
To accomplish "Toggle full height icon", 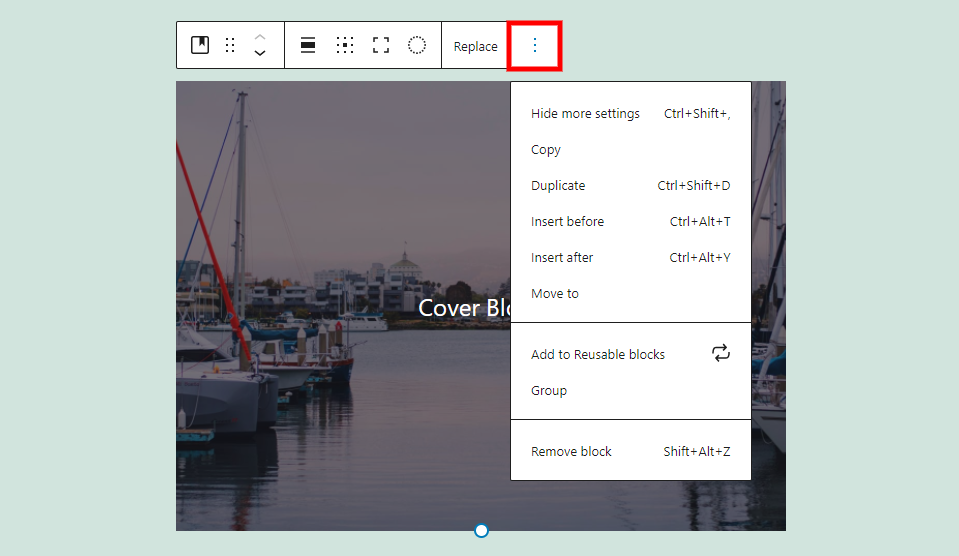I will point(381,45).
